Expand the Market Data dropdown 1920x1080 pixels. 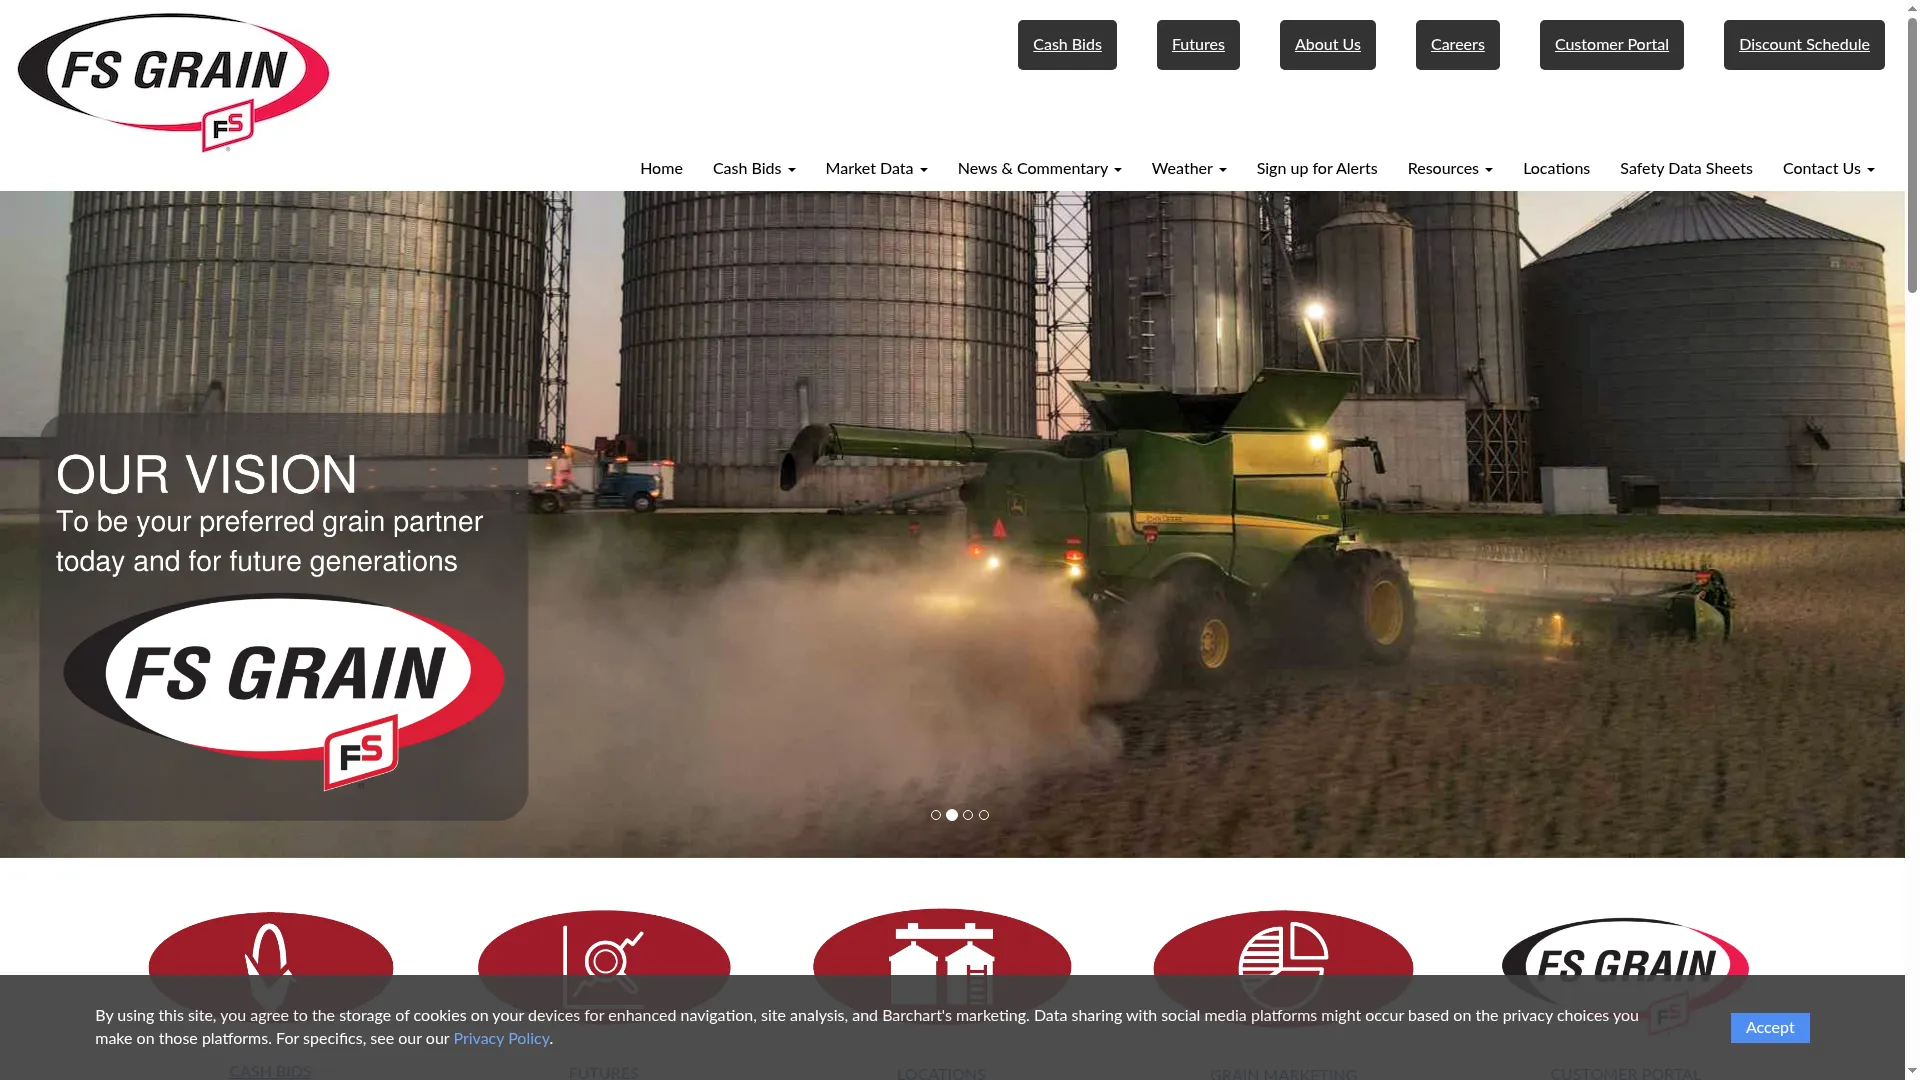[x=876, y=168]
